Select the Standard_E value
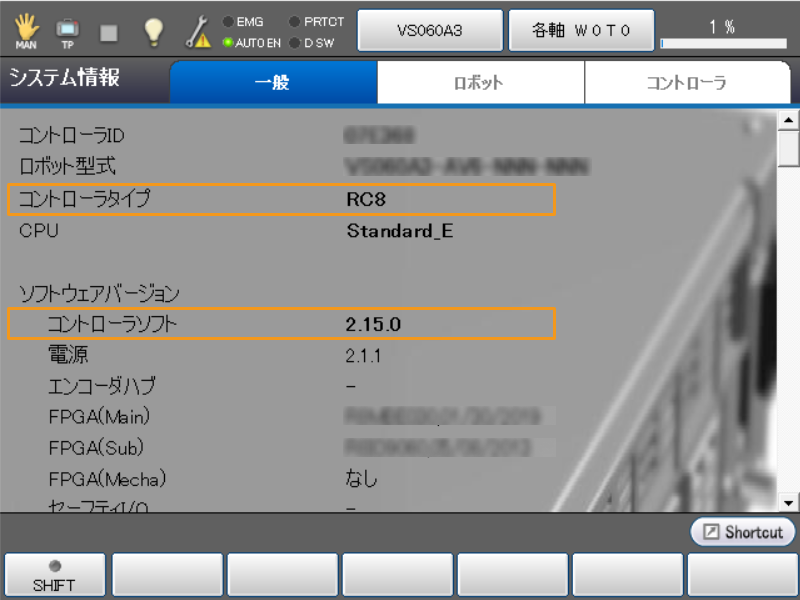The image size is (800, 600). click(399, 231)
